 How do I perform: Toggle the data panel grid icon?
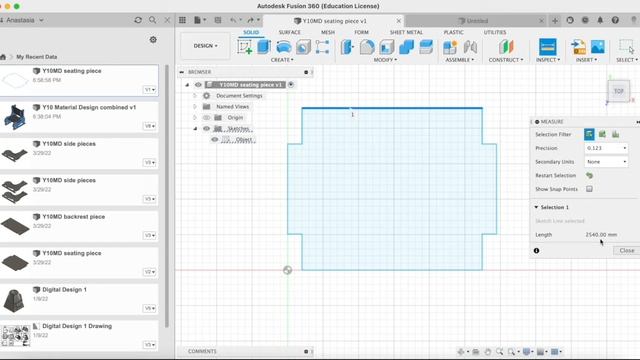(x=182, y=20)
